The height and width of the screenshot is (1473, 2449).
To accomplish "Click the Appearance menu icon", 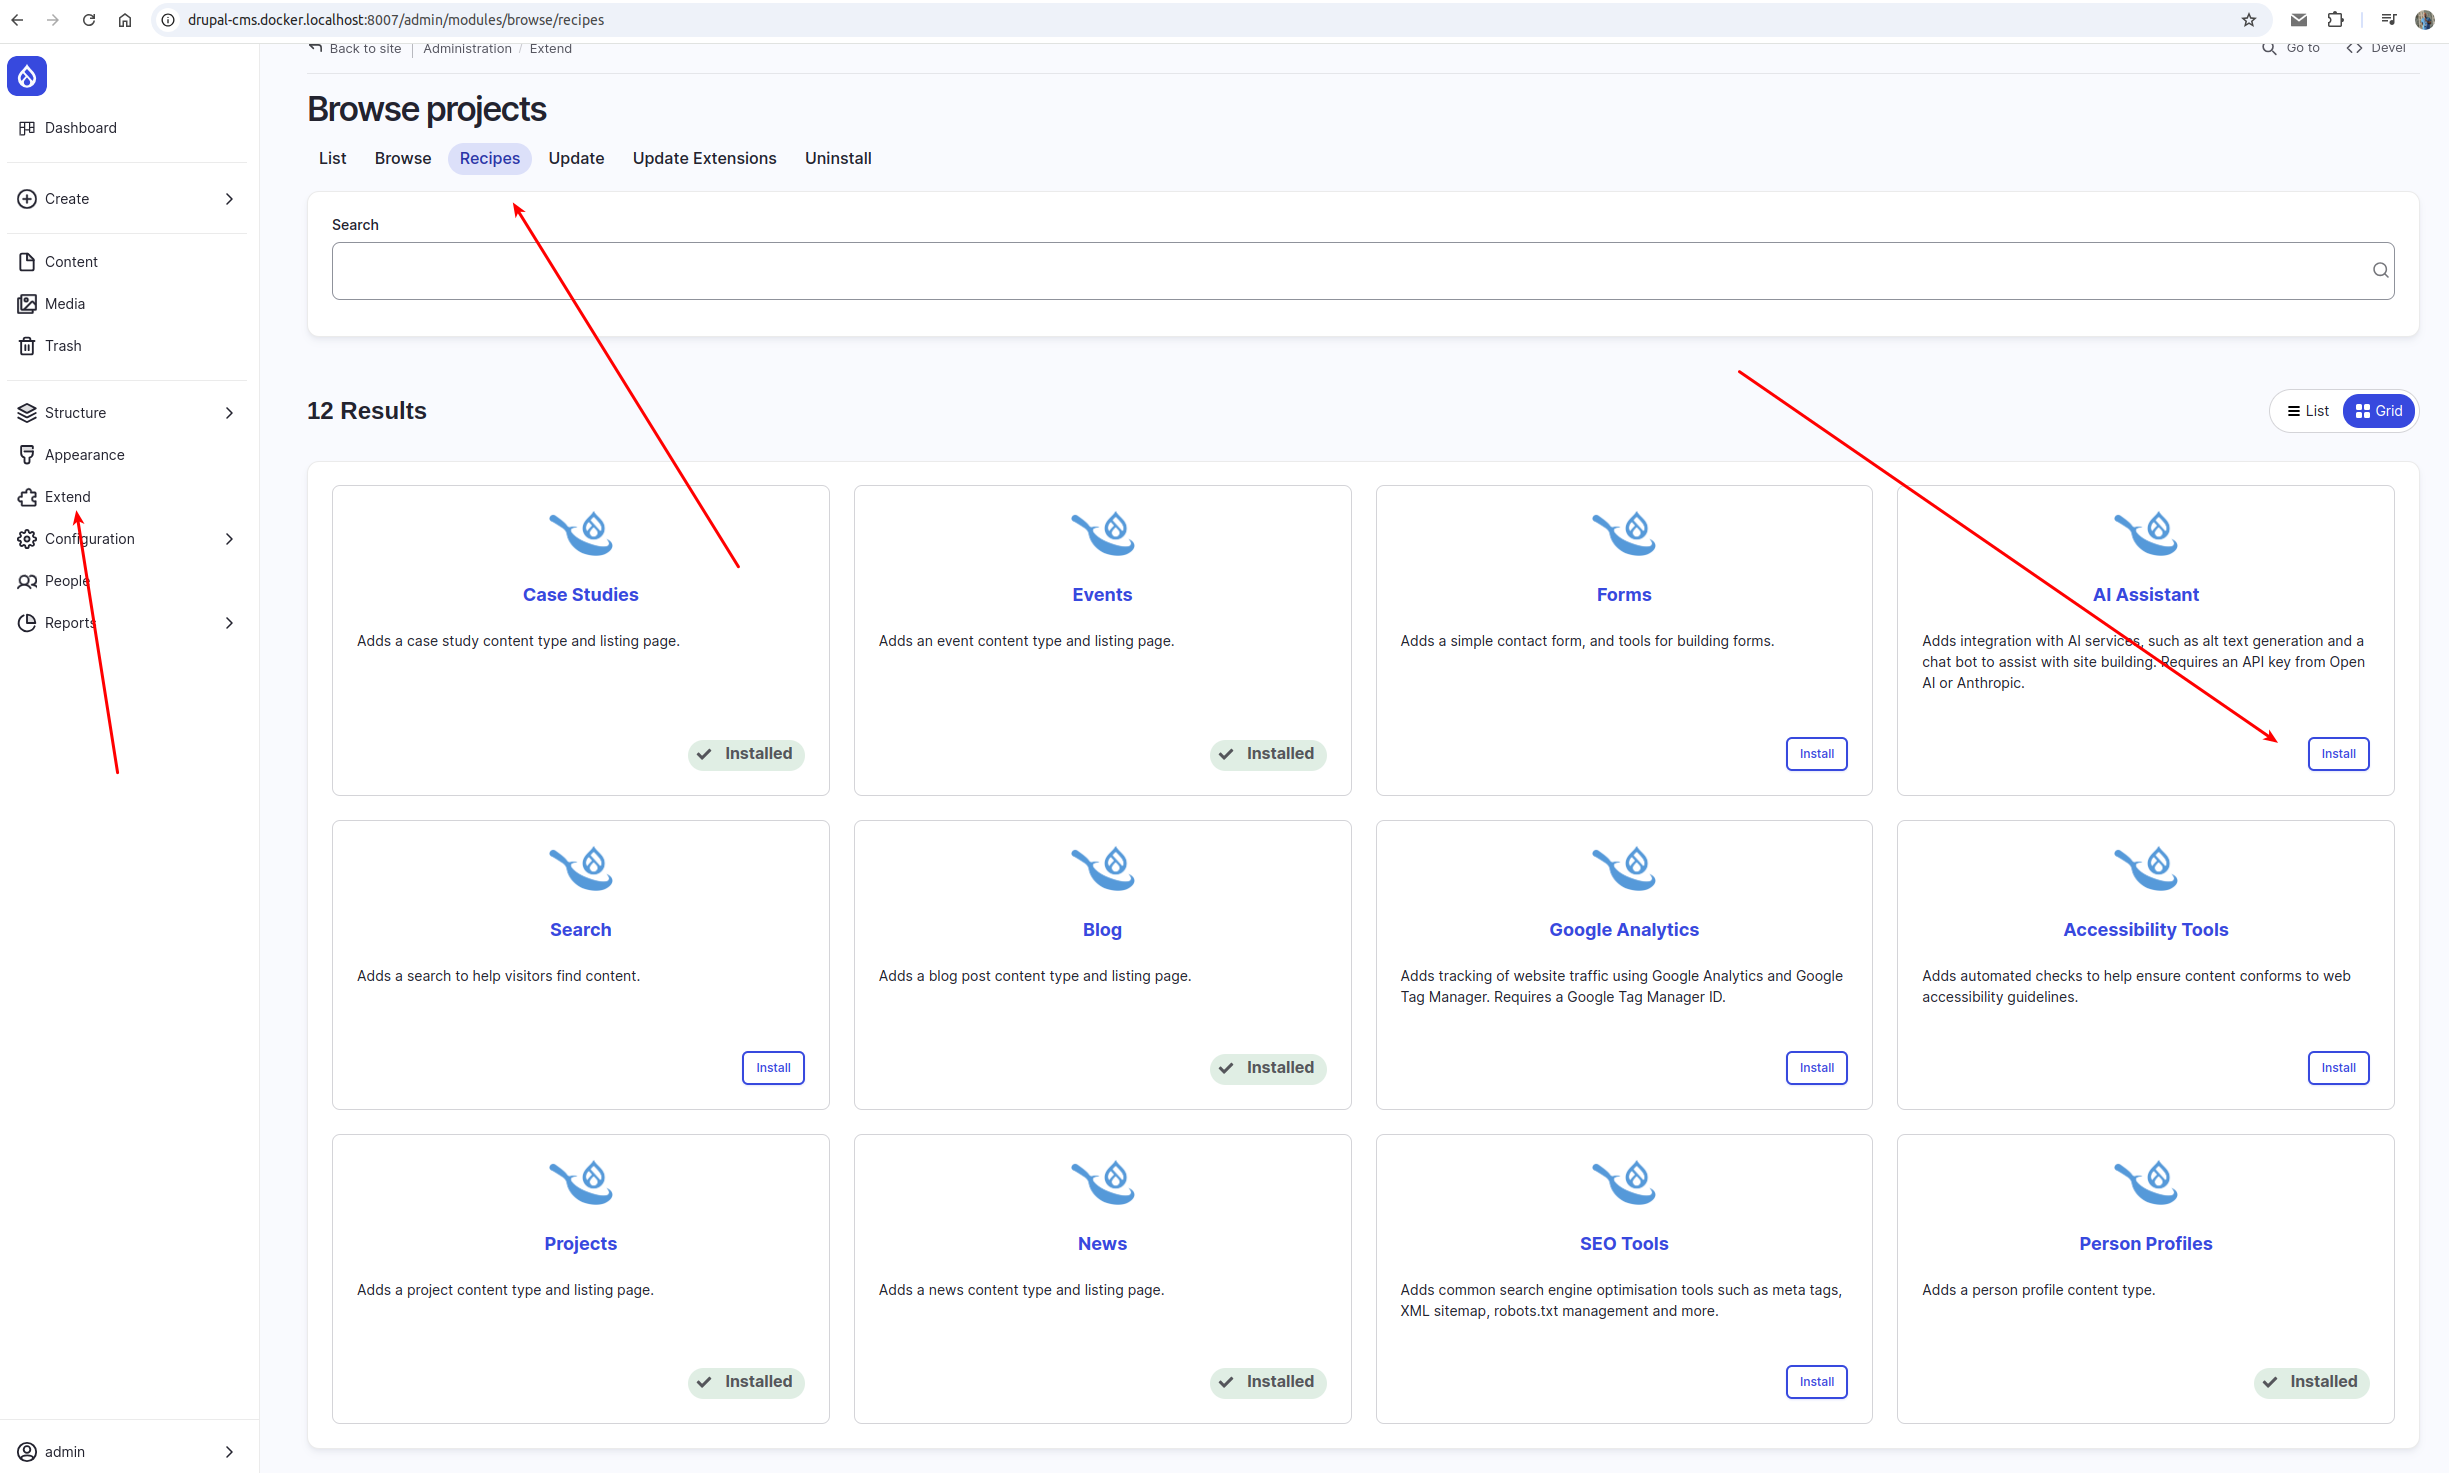I will (x=26, y=455).
